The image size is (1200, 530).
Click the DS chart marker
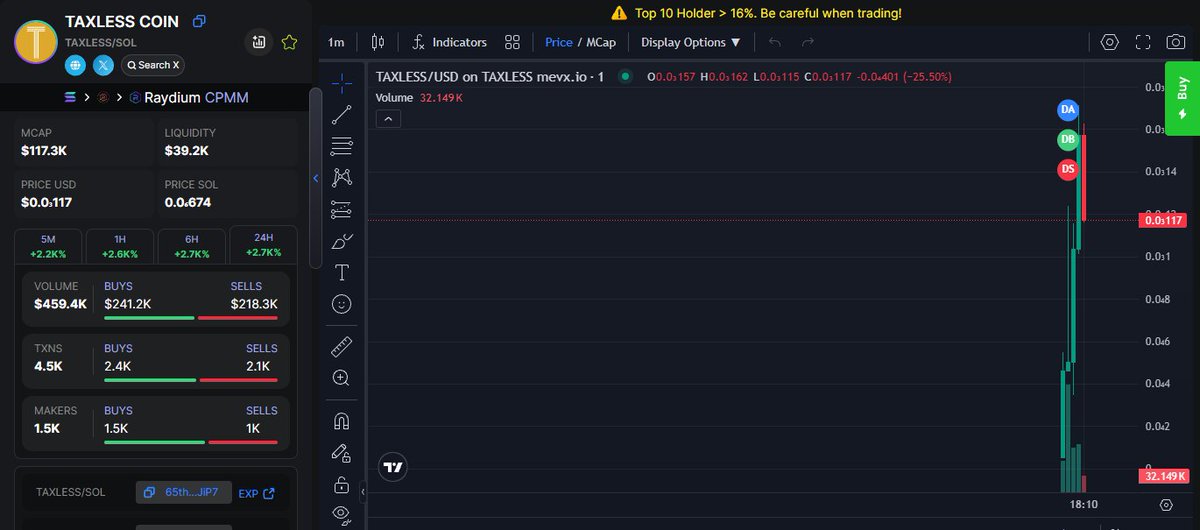click(x=1068, y=169)
